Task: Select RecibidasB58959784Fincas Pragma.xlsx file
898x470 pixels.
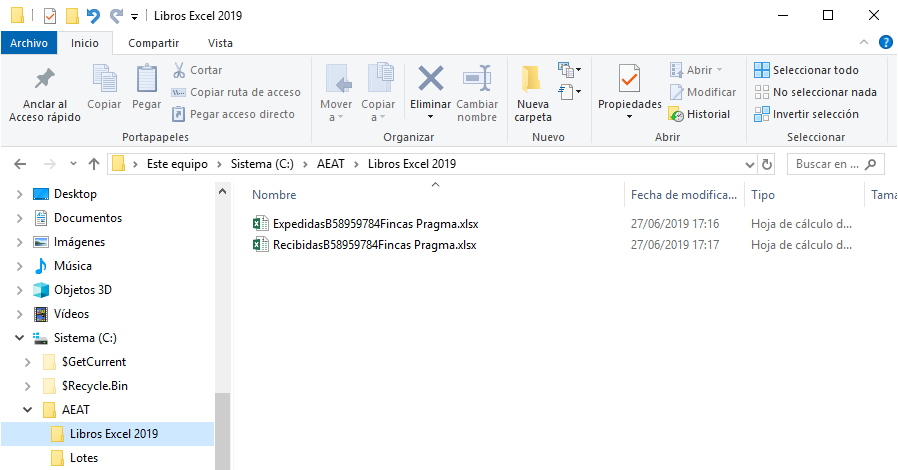Action: click(x=364, y=245)
